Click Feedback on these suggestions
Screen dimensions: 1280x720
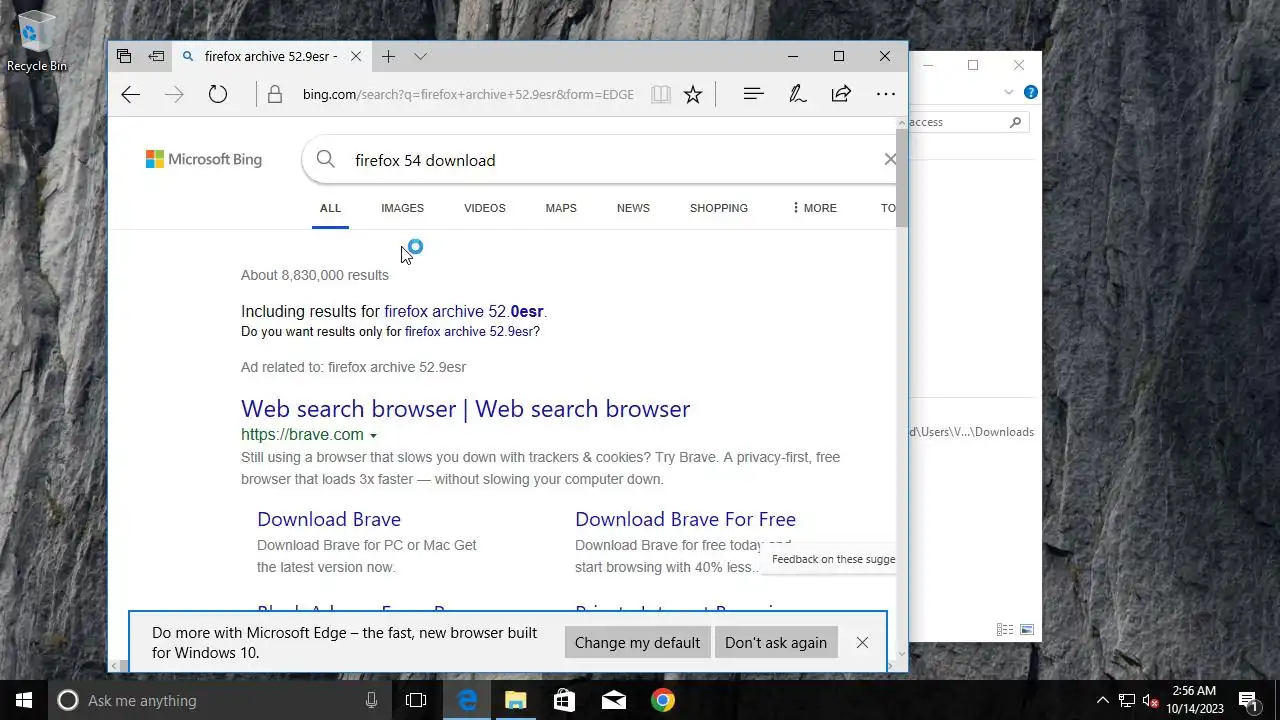point(833,559)
